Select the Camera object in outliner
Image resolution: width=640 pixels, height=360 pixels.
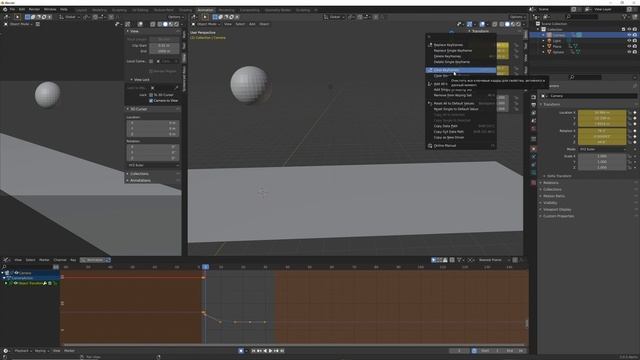[559, 35]
